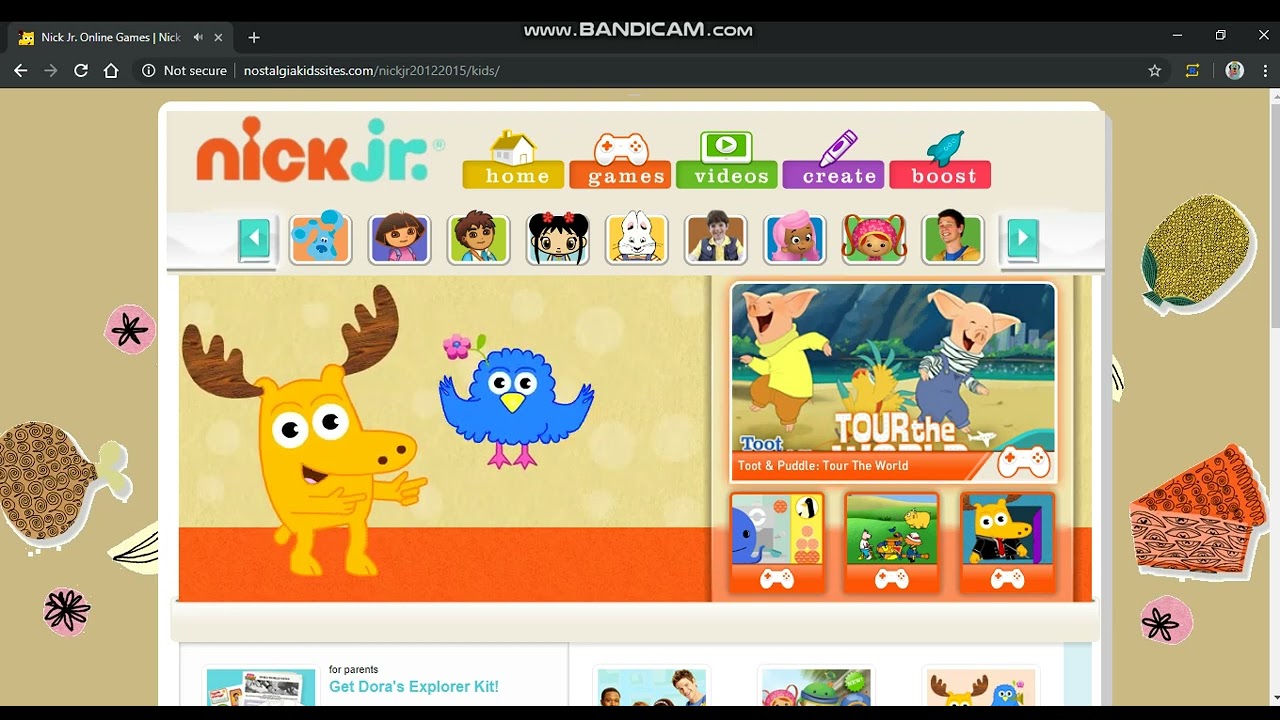The height and width of the screenshot is (720, 1280).
Task: Click the yellow extension icon in toolbar
Action: point(1192,71)
